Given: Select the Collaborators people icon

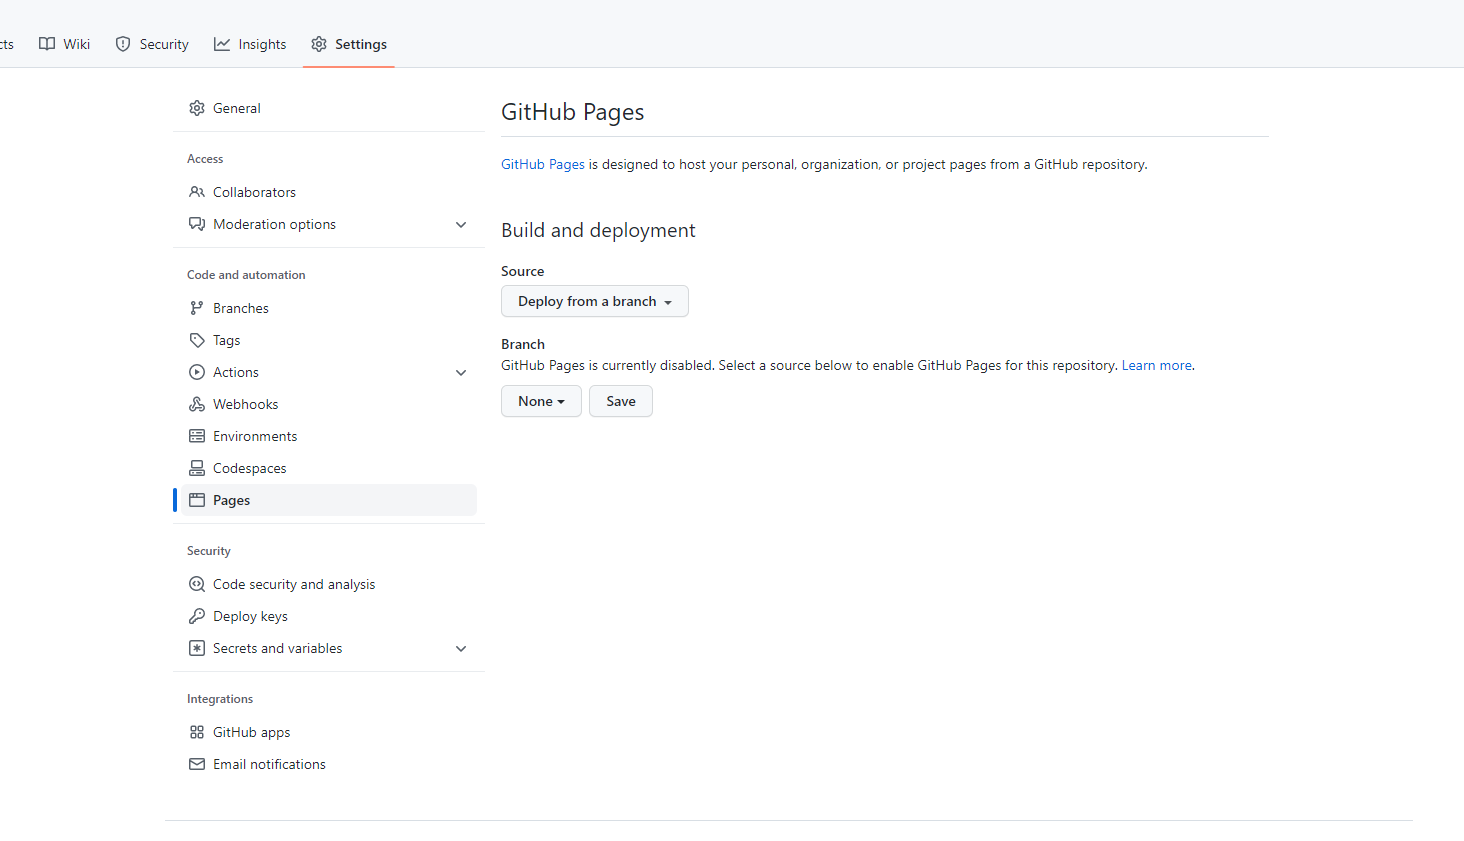Looking at the screenshot, I should click(x=197, y=191).
